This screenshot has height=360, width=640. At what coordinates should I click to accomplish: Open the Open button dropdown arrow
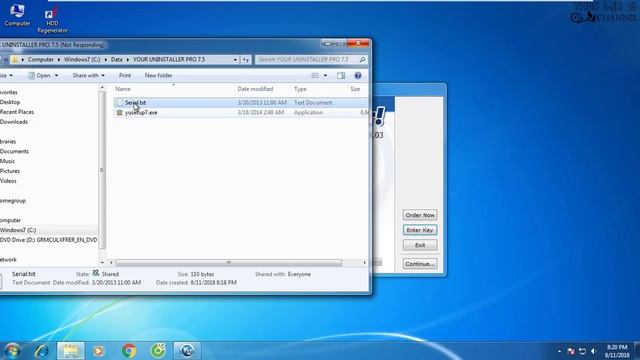point(56,76)
